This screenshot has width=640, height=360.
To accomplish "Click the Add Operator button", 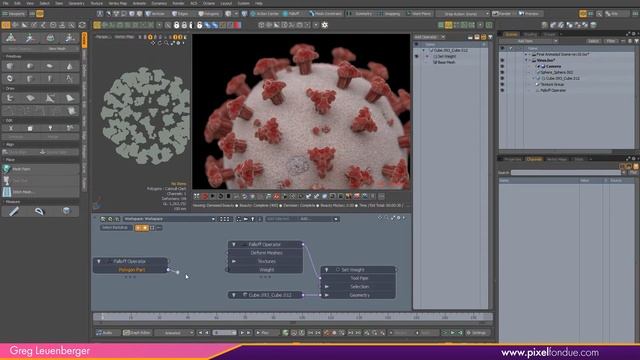I will click(429, 37).
